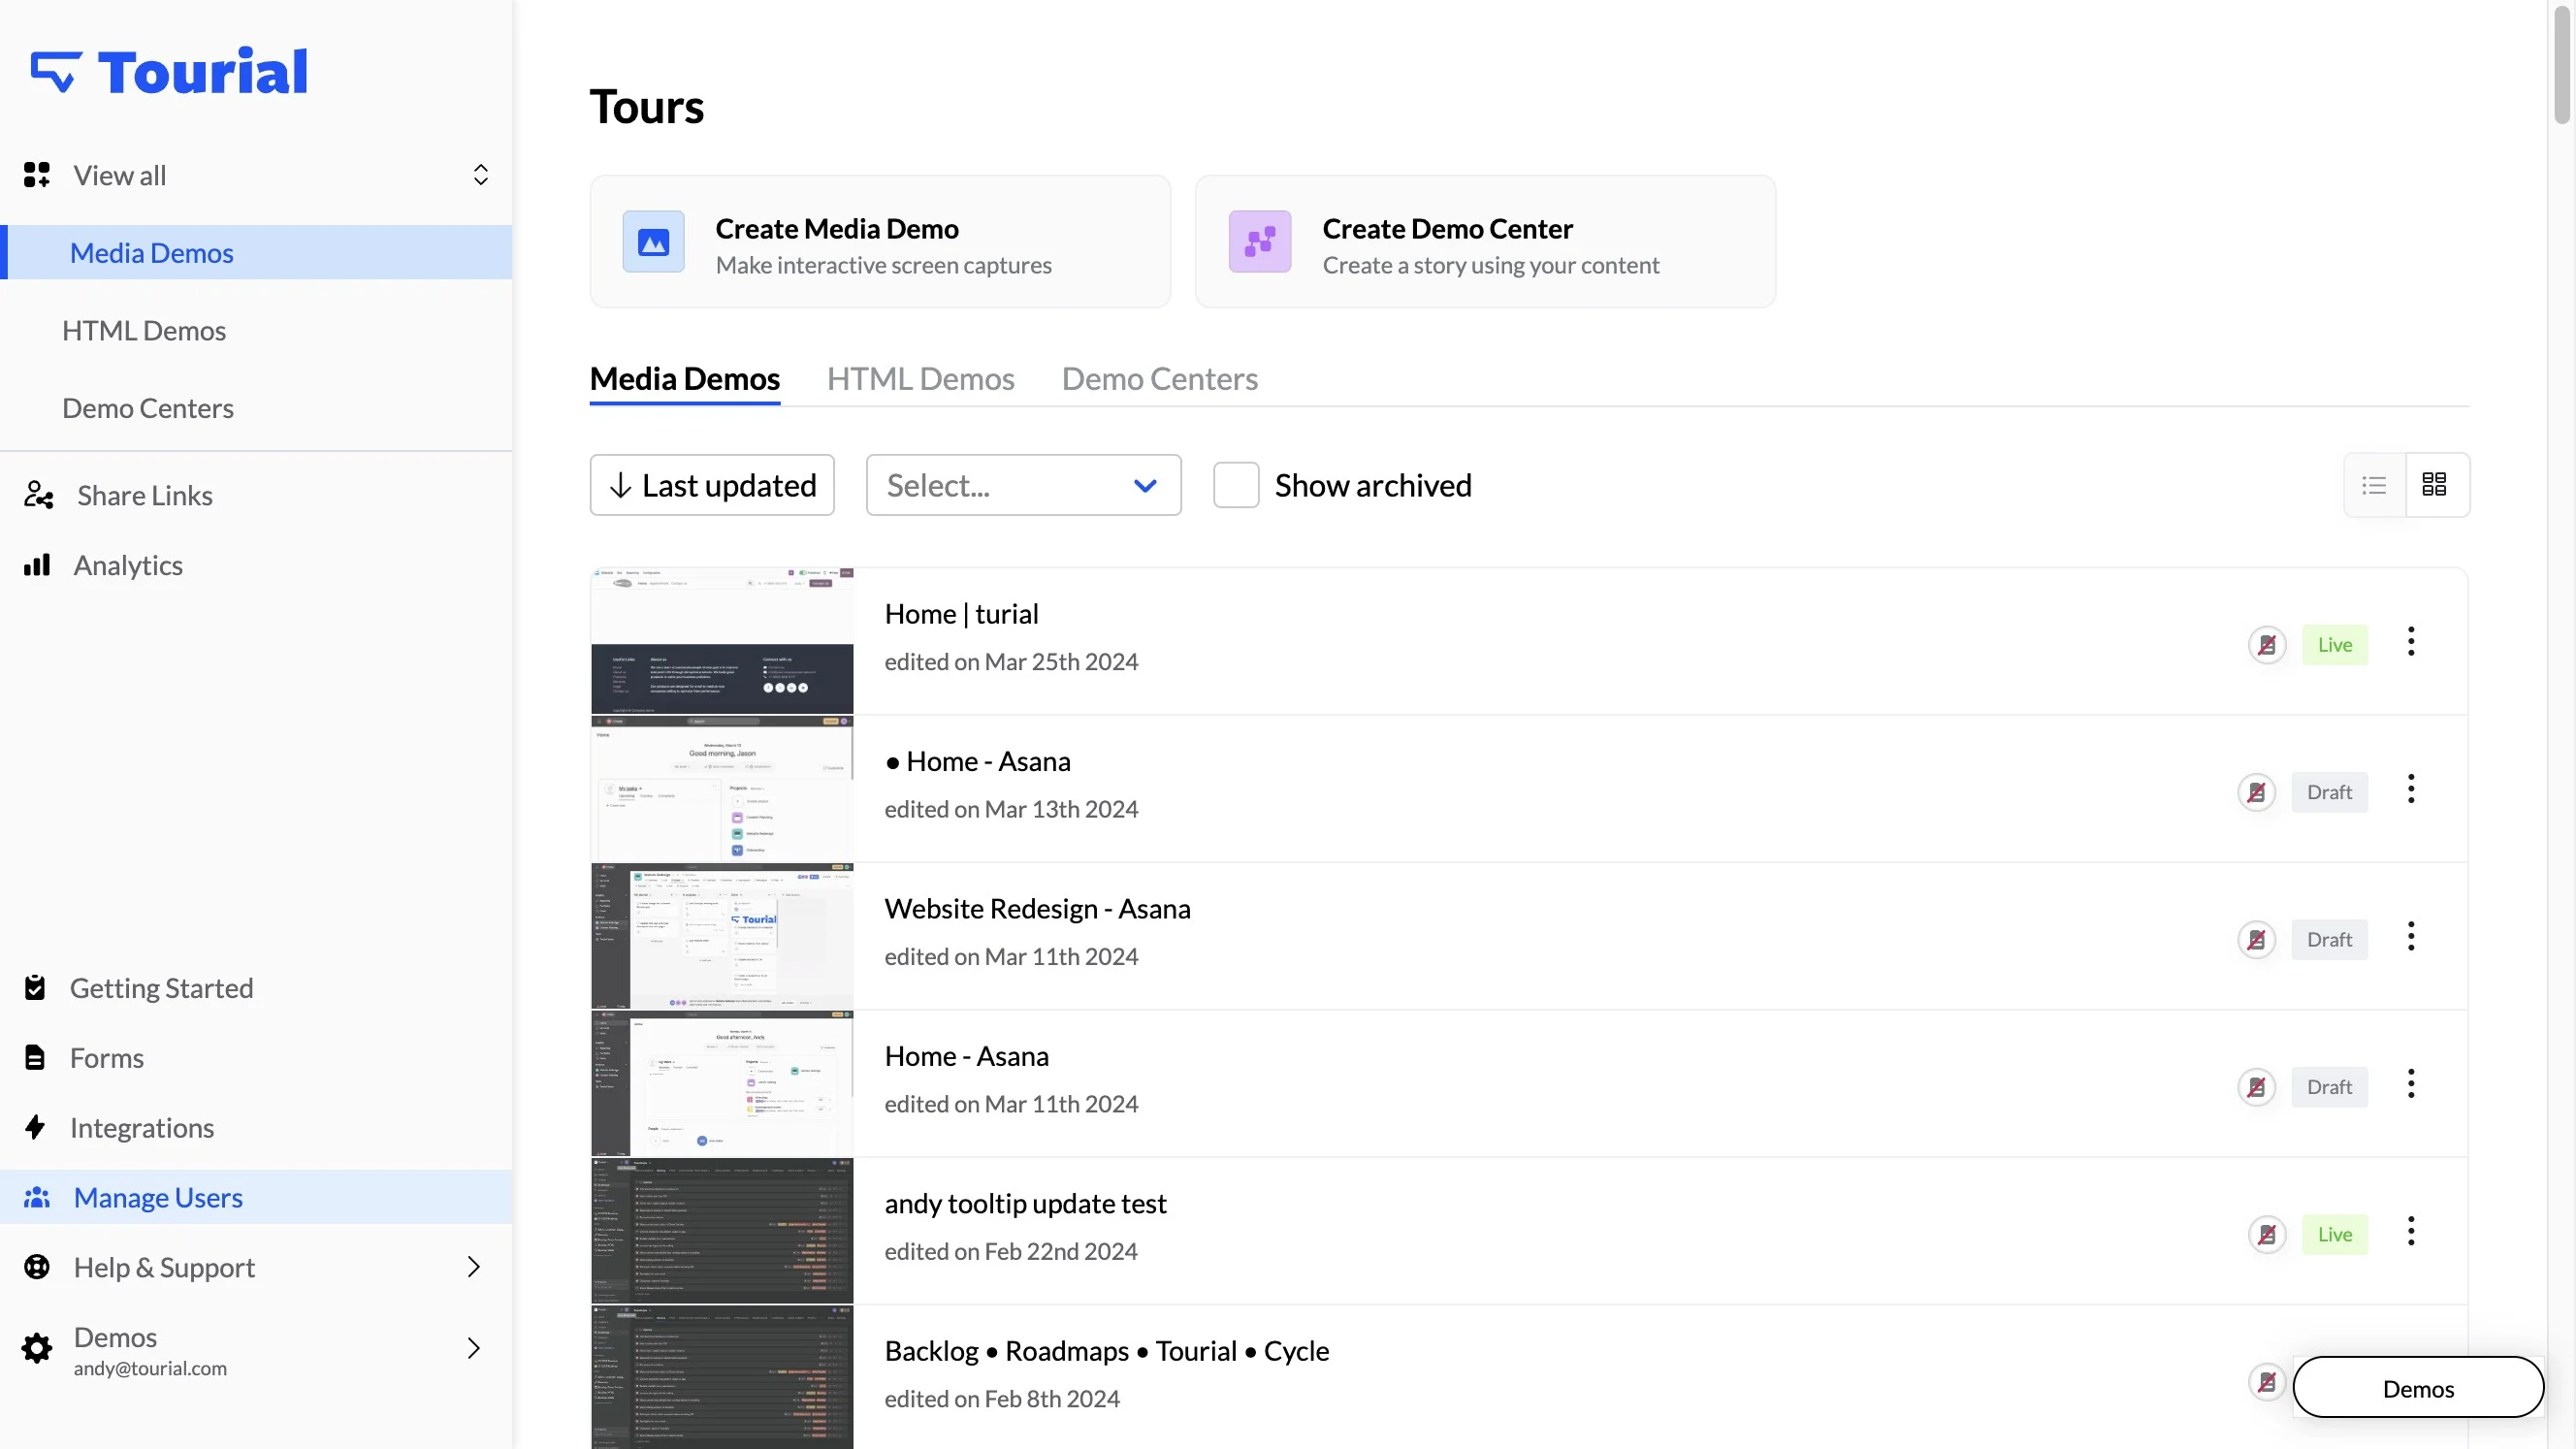Viewport: 2576px width, 1449px height.
Task: Click the Create Media Demo image icon
Action: coord(653,241)
